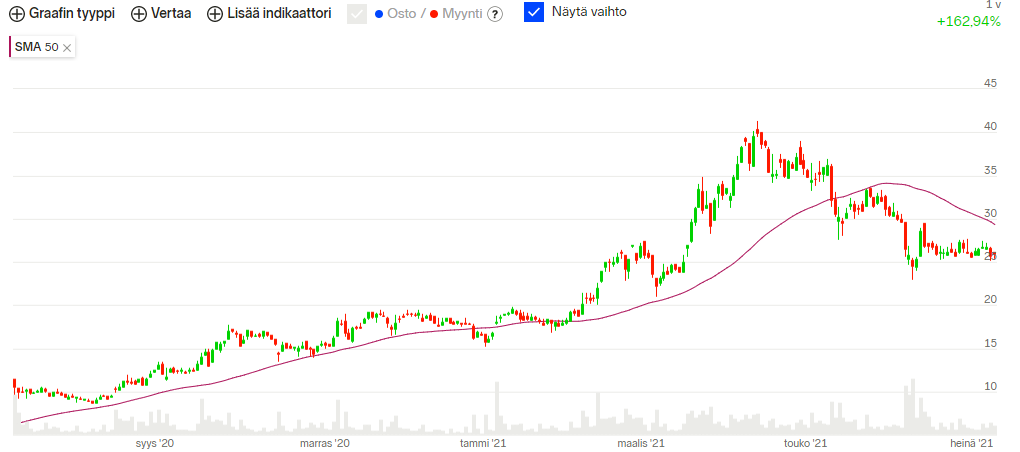
Task: Click the touko '21 date axis label
Action: click(806, 442)
